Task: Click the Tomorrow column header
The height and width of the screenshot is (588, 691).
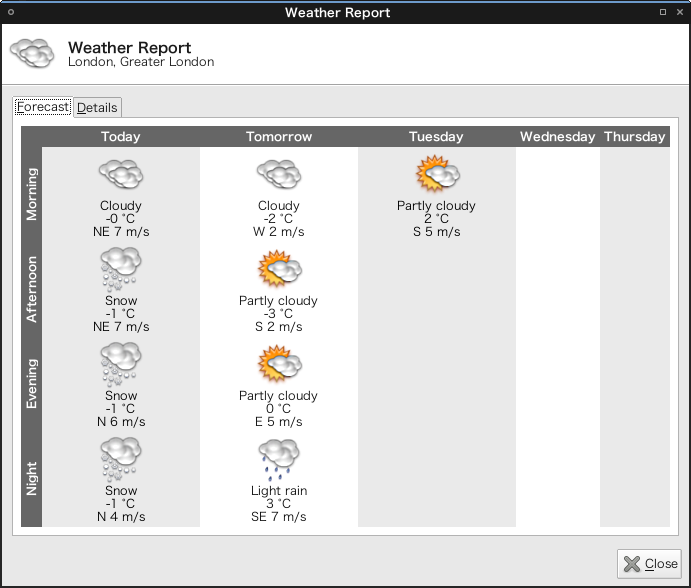Action: (x=279, y=137)
